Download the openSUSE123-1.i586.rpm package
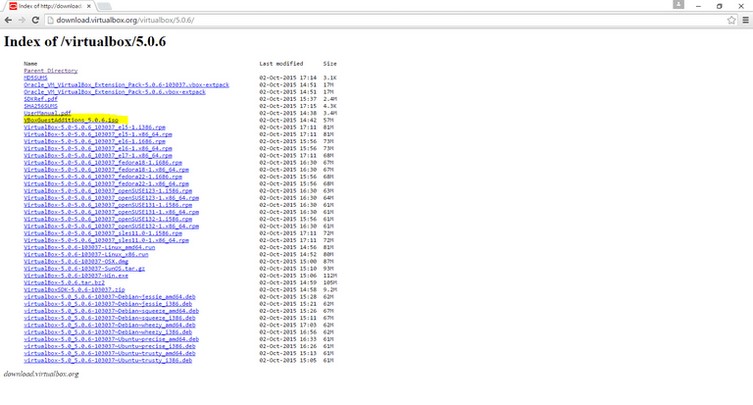The height and width of the screenshot is (405, 753). coord(108,190)
